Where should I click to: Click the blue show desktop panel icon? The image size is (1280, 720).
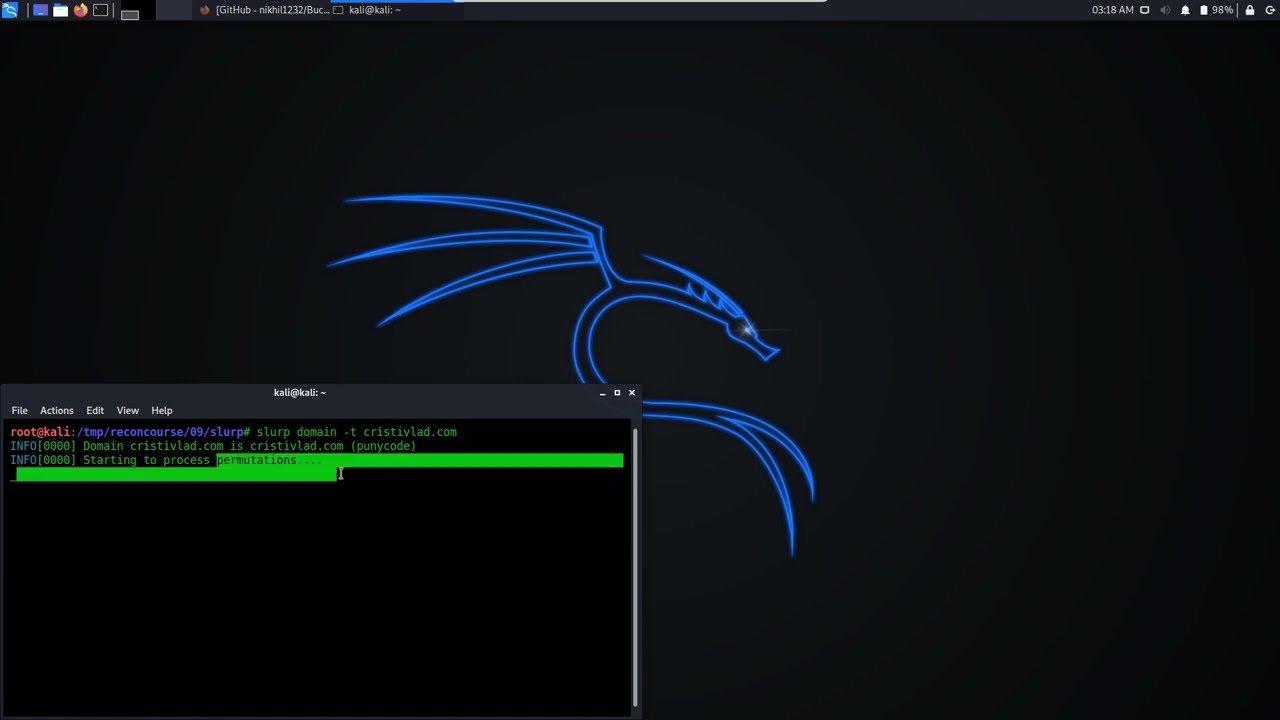pos(40,10)
